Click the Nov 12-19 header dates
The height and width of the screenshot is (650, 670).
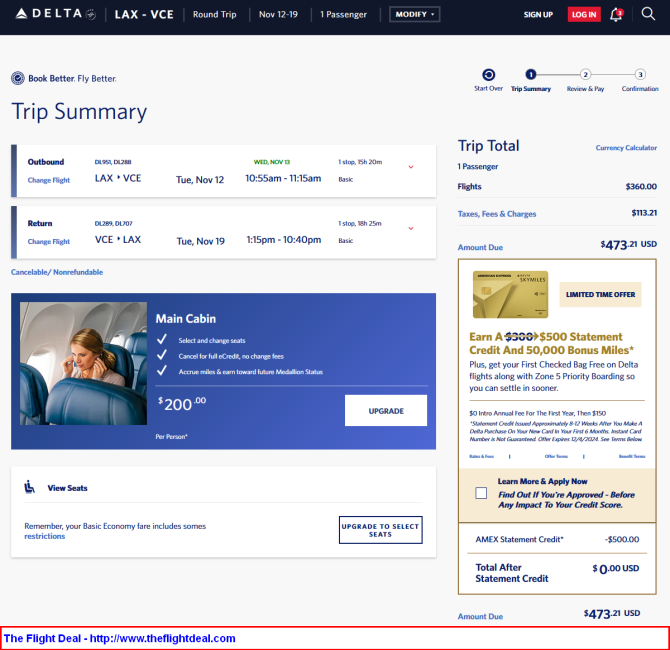click(278, 15)
